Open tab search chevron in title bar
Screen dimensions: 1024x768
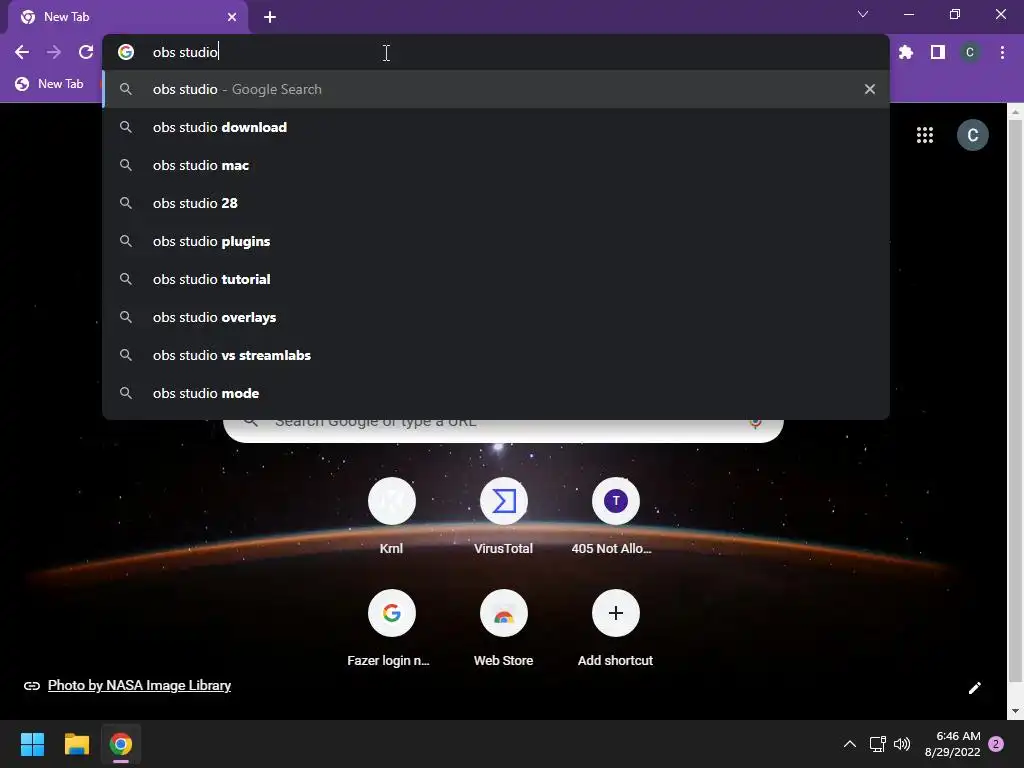tap(863, 14)
